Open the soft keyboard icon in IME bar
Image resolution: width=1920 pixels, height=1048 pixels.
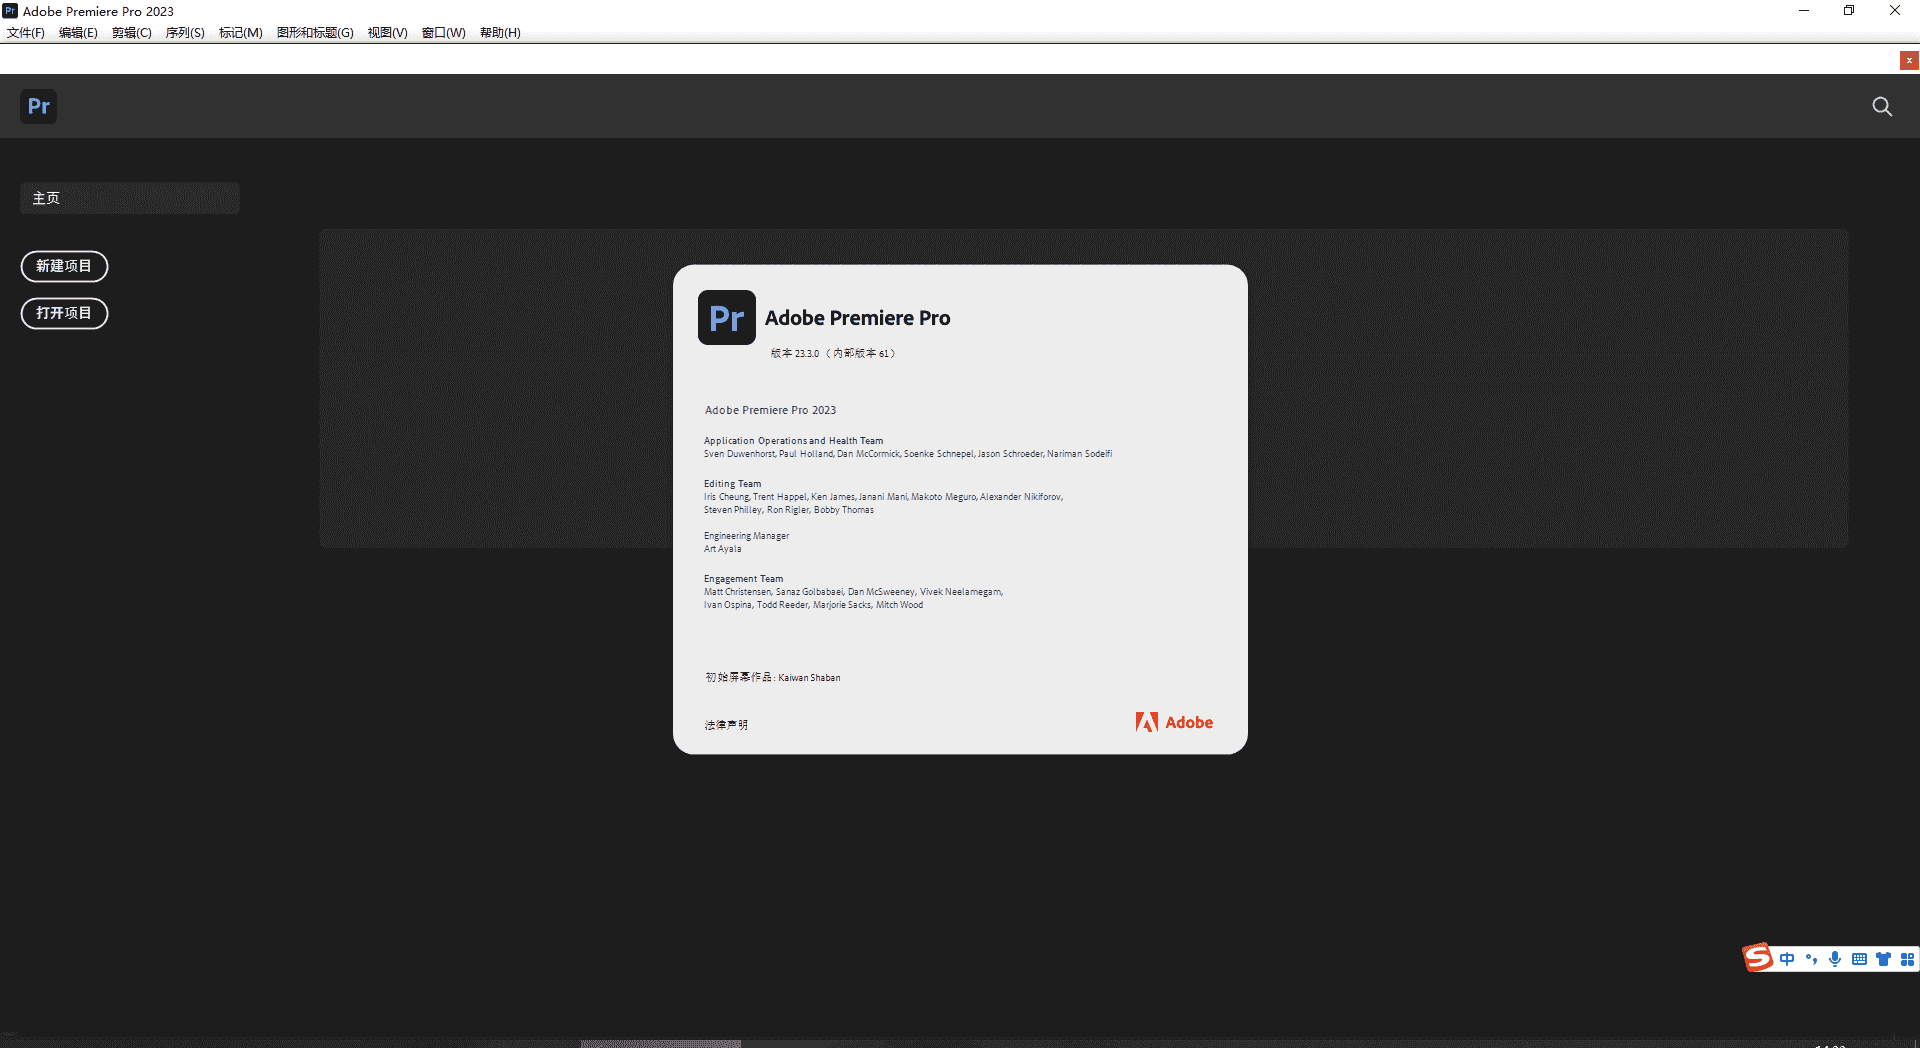tap(1859, 959)
